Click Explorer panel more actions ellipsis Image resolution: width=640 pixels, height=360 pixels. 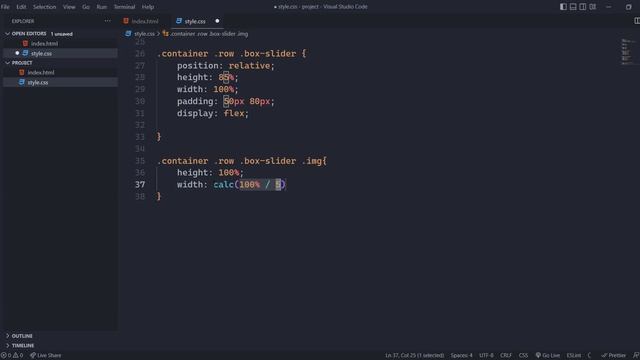[x=107, y=21]
